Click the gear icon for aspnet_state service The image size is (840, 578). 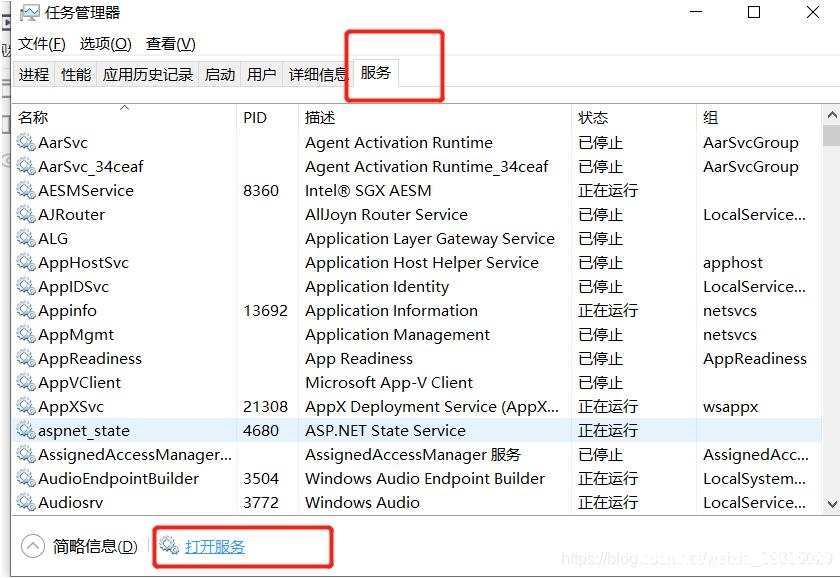(25, 430)
